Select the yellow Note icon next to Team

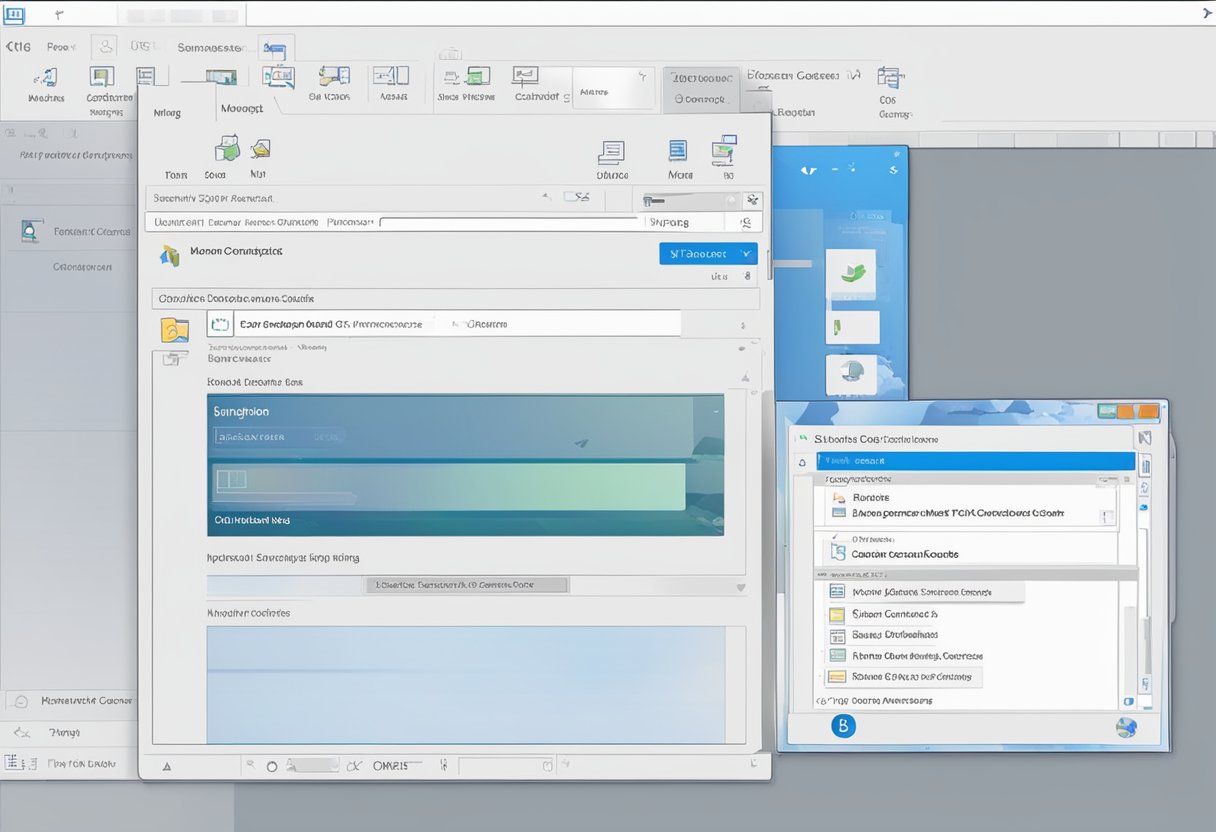coord(258,152)
